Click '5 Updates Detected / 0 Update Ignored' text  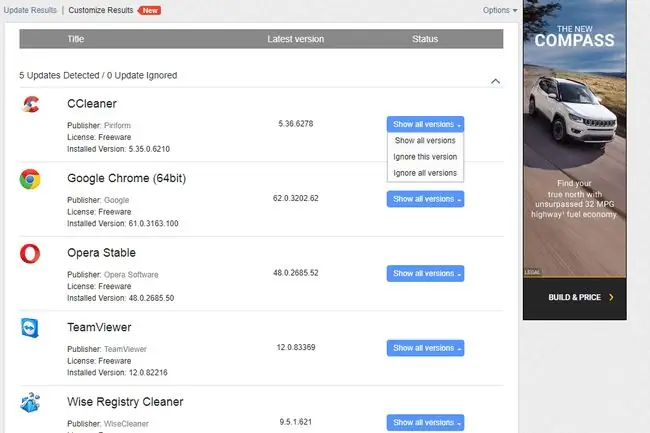(98, 75)
